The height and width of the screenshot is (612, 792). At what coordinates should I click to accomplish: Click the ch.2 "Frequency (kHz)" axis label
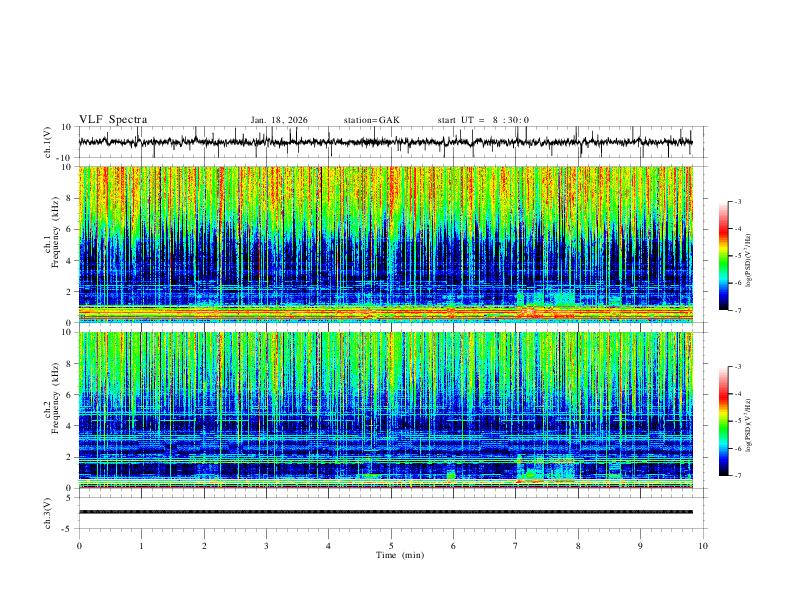pyautogui.click(x=55, y=398)
